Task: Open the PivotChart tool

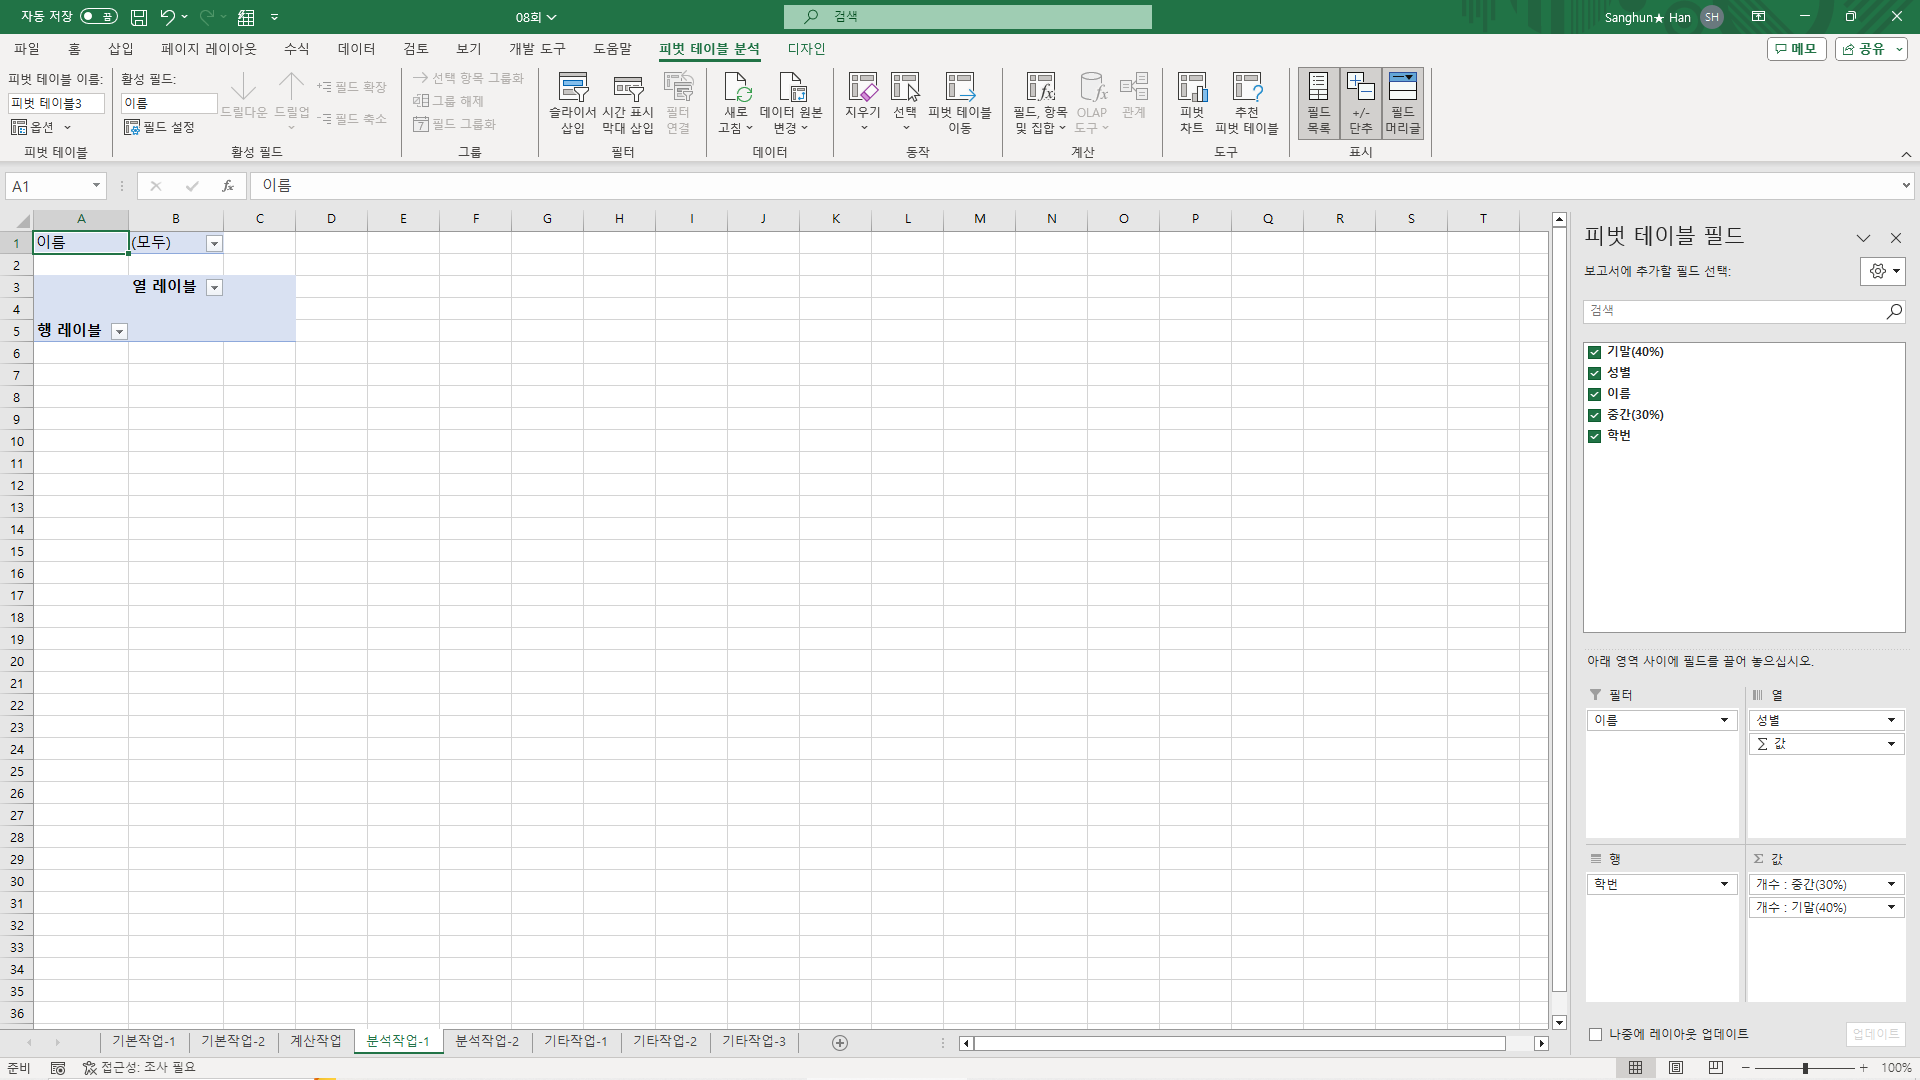Action: coord(1191,90)
